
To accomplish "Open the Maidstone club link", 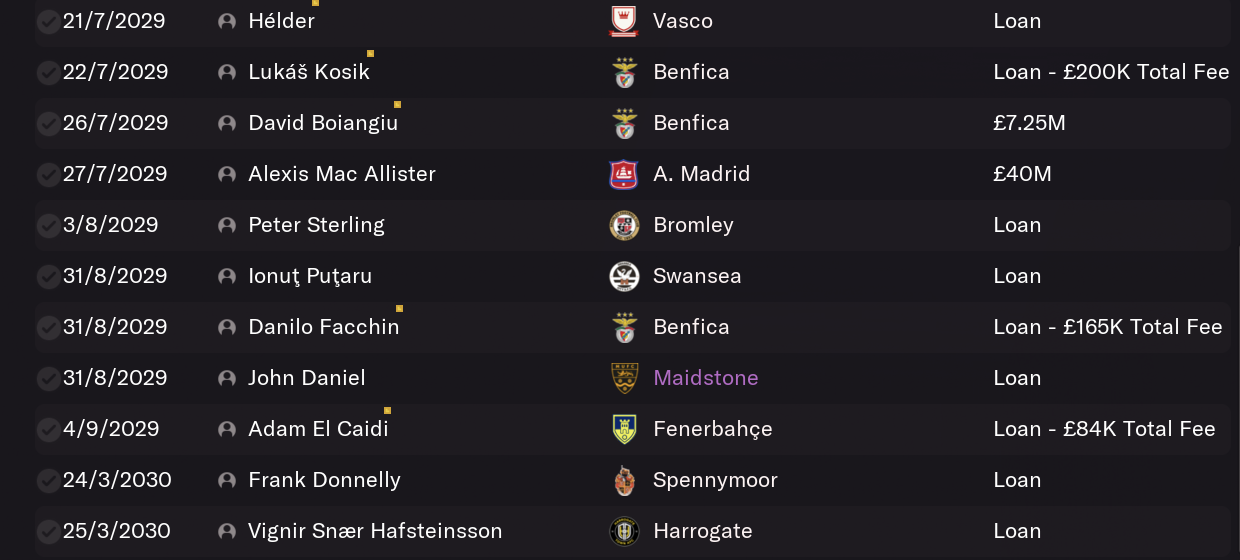I will (x=706, y=378).
